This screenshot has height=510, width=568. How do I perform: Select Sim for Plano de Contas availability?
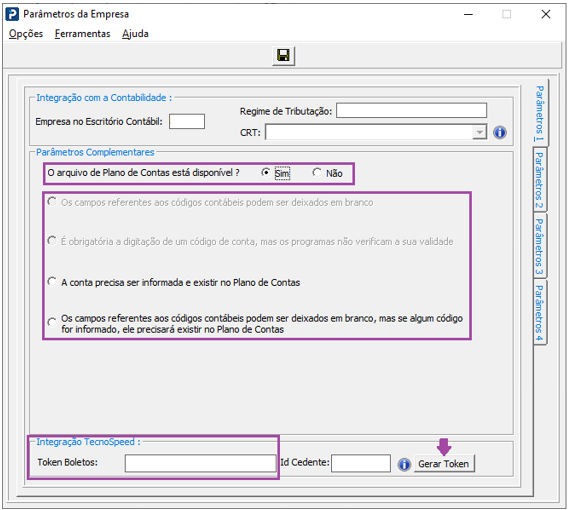[266, 173]
